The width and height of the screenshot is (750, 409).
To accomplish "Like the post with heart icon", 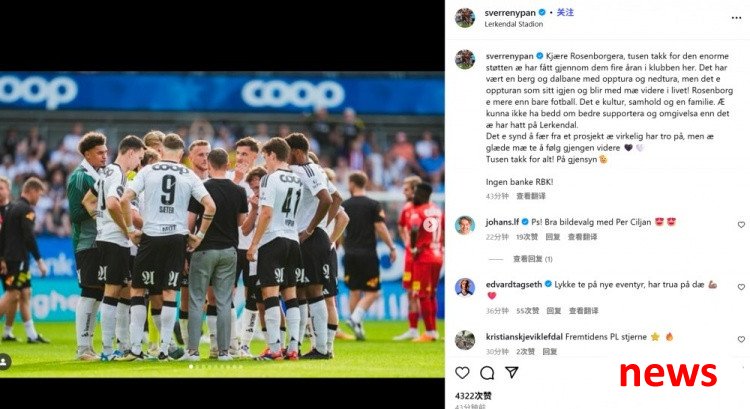I will tap(462, 373).
